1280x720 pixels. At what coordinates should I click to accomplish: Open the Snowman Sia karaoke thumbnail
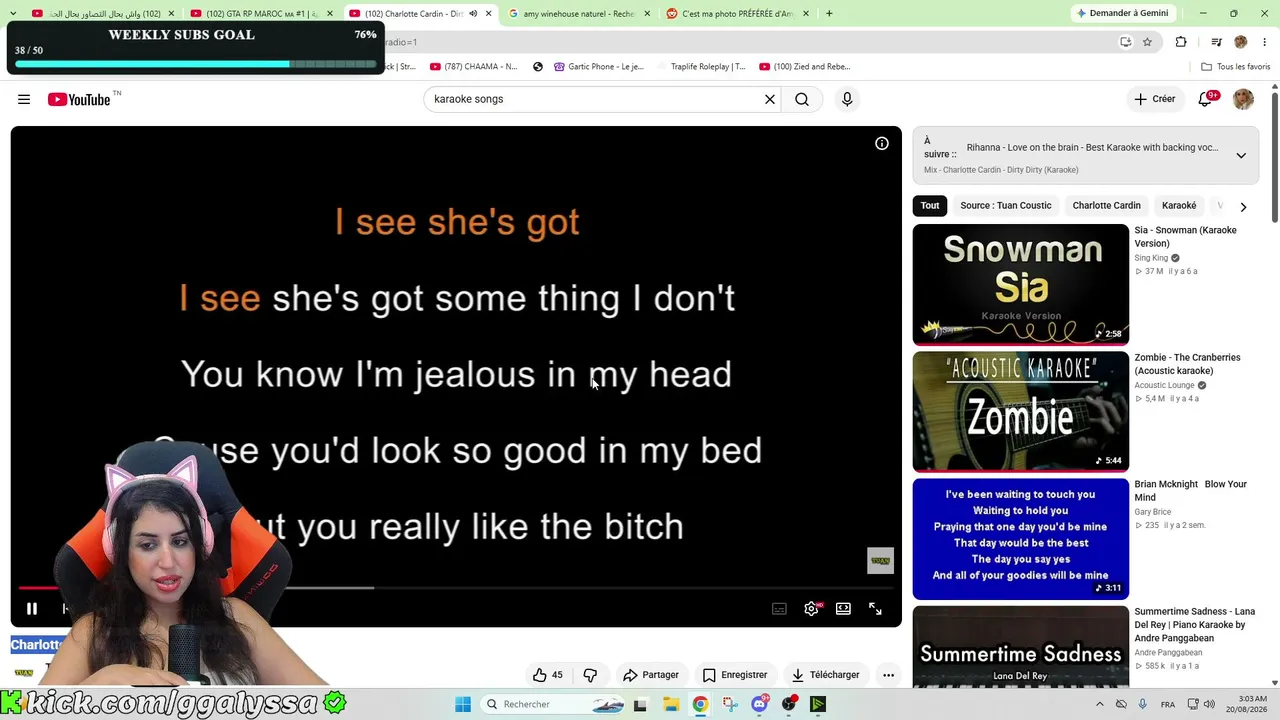tap(1020, 284)
